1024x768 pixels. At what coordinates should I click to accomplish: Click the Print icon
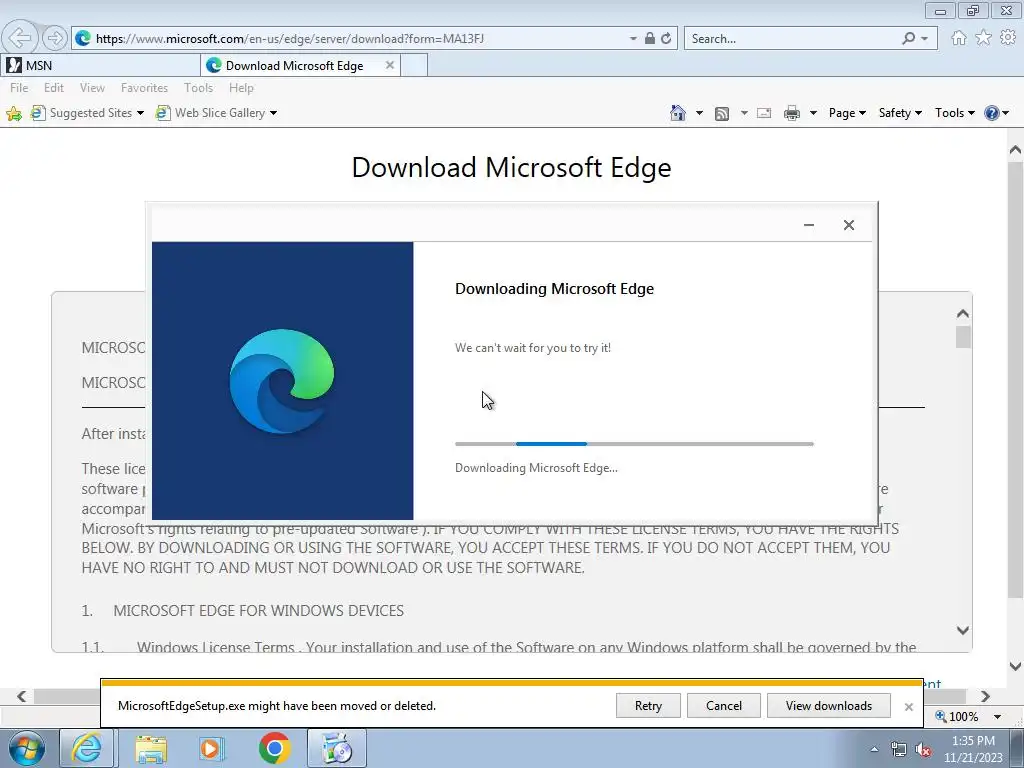[x=792, y=114]
